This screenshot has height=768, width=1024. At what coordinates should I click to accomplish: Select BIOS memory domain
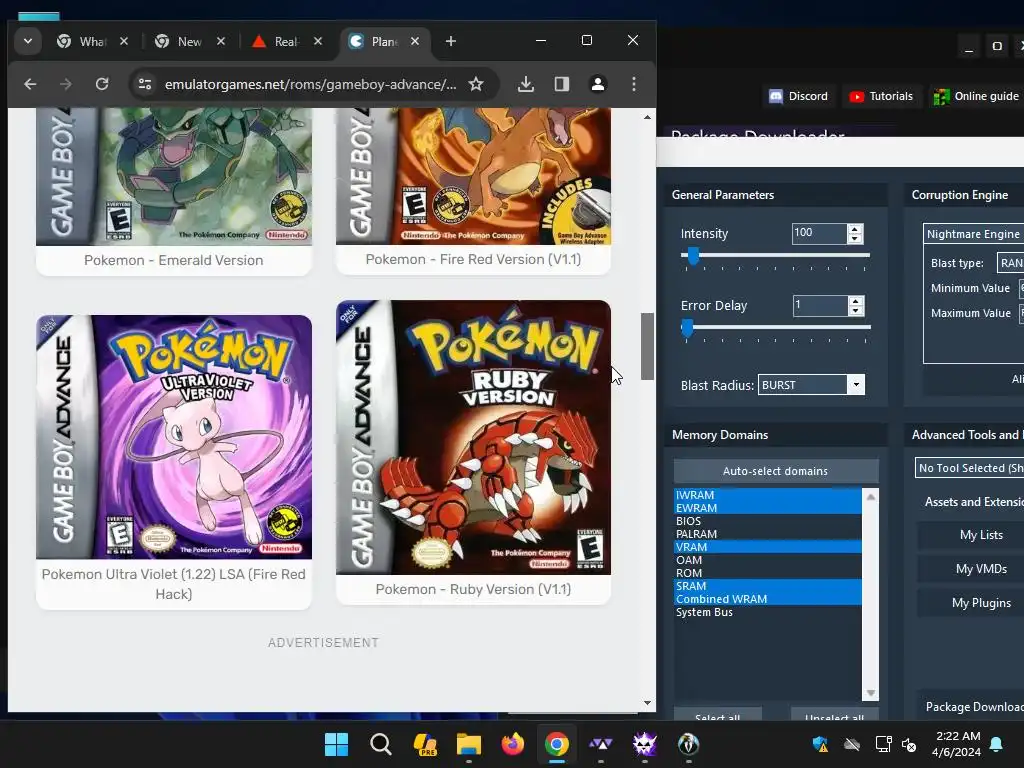click(x=768, y=521)
